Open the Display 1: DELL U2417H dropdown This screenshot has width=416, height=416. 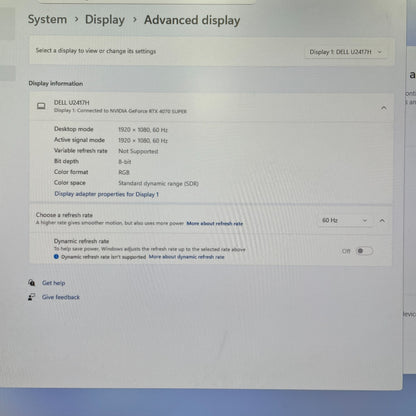tap(345, 52)
